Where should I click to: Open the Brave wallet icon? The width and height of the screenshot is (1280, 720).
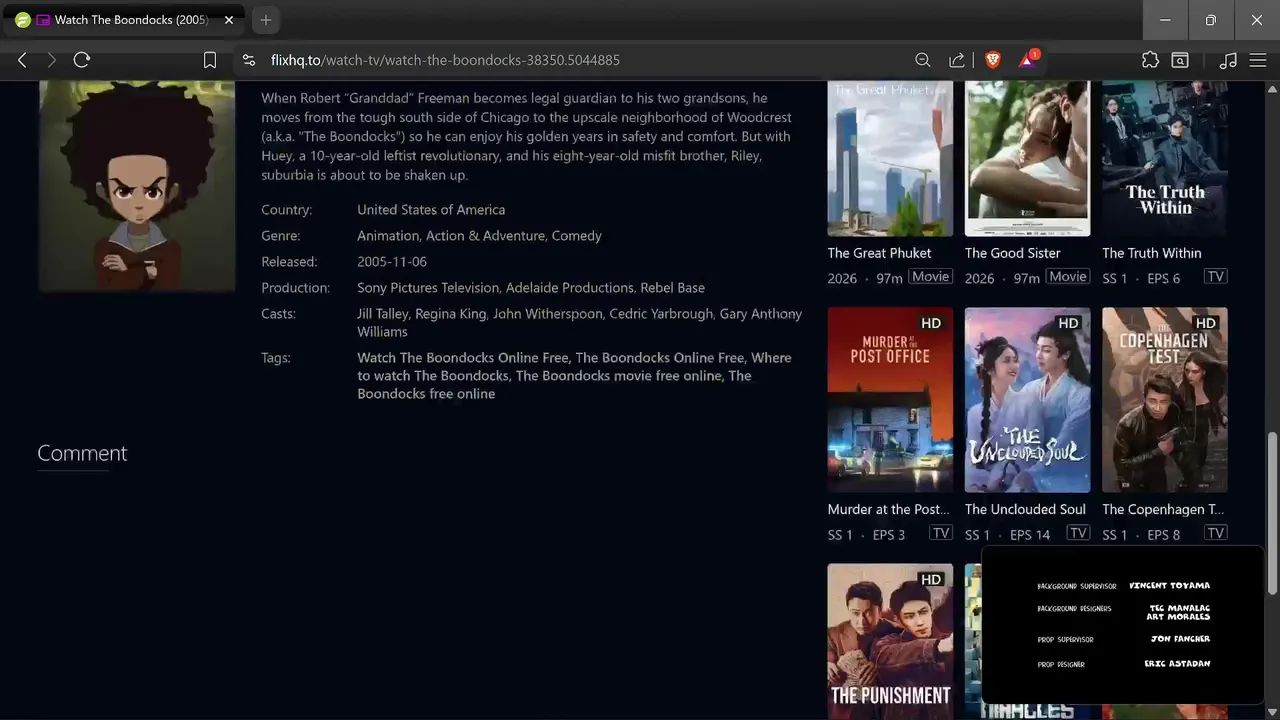coord(1180,60)
